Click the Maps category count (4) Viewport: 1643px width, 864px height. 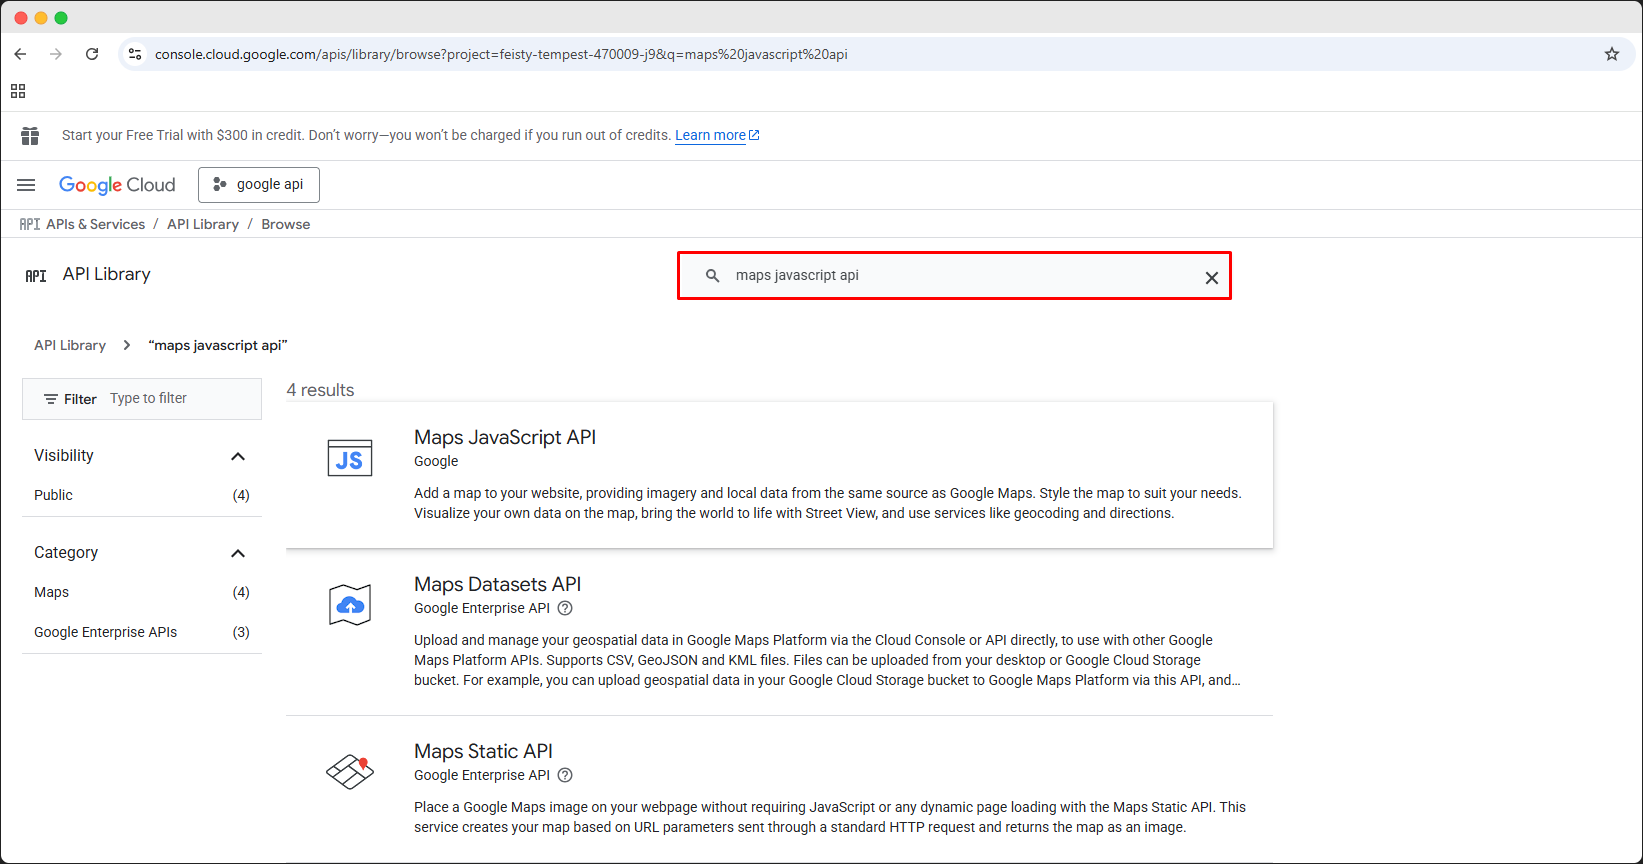pos(241,592)
